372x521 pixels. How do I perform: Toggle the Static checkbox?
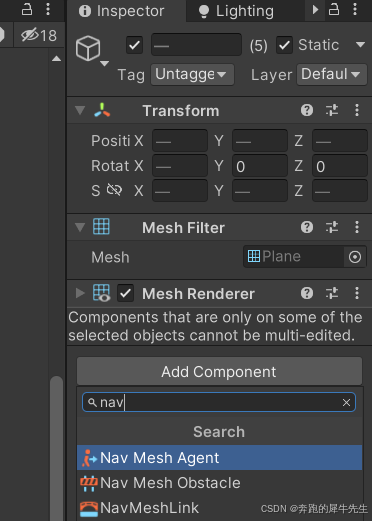(284, 45)
